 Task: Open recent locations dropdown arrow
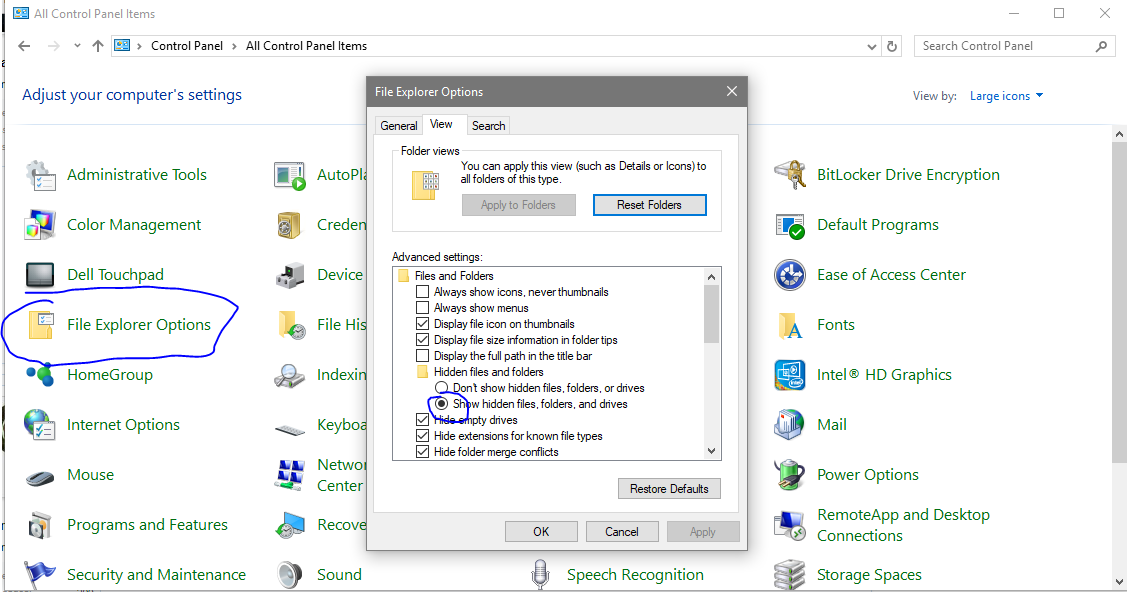tap(77, 46)
